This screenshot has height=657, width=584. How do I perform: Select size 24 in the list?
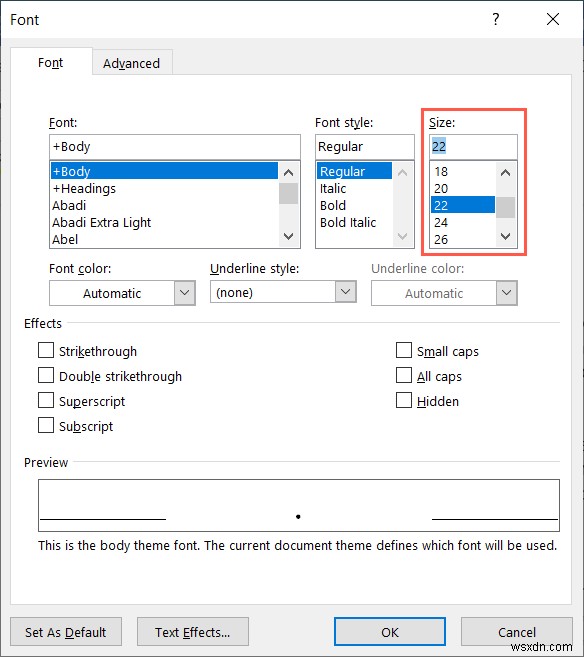click(463, 222)
